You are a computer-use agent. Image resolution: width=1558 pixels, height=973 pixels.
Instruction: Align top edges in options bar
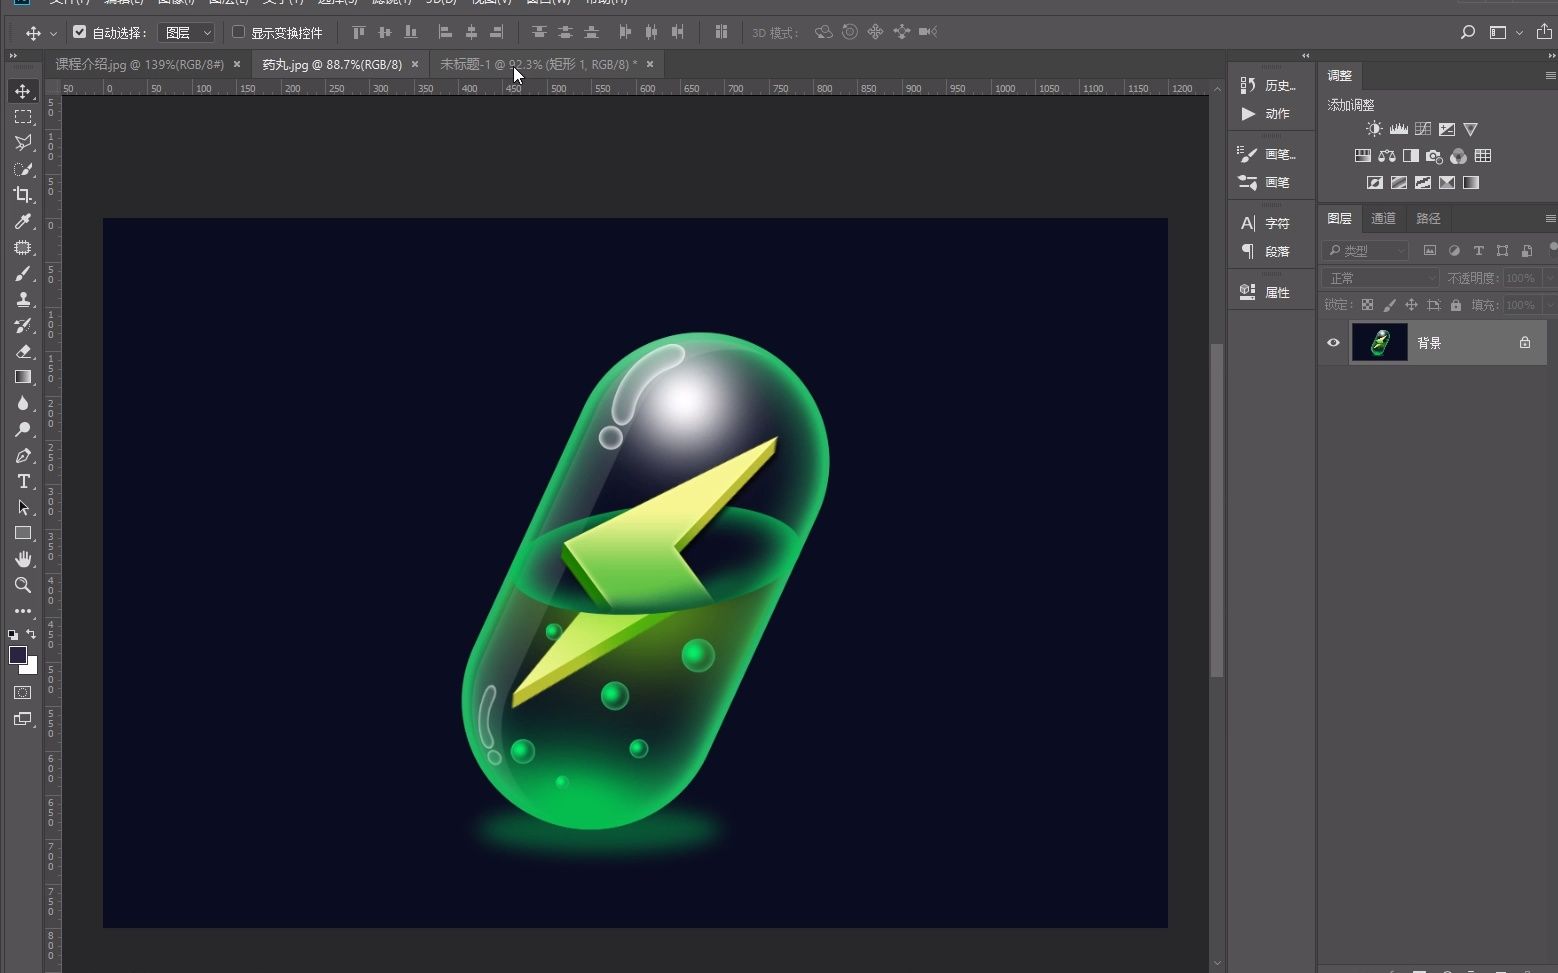[x=358, y=32]
